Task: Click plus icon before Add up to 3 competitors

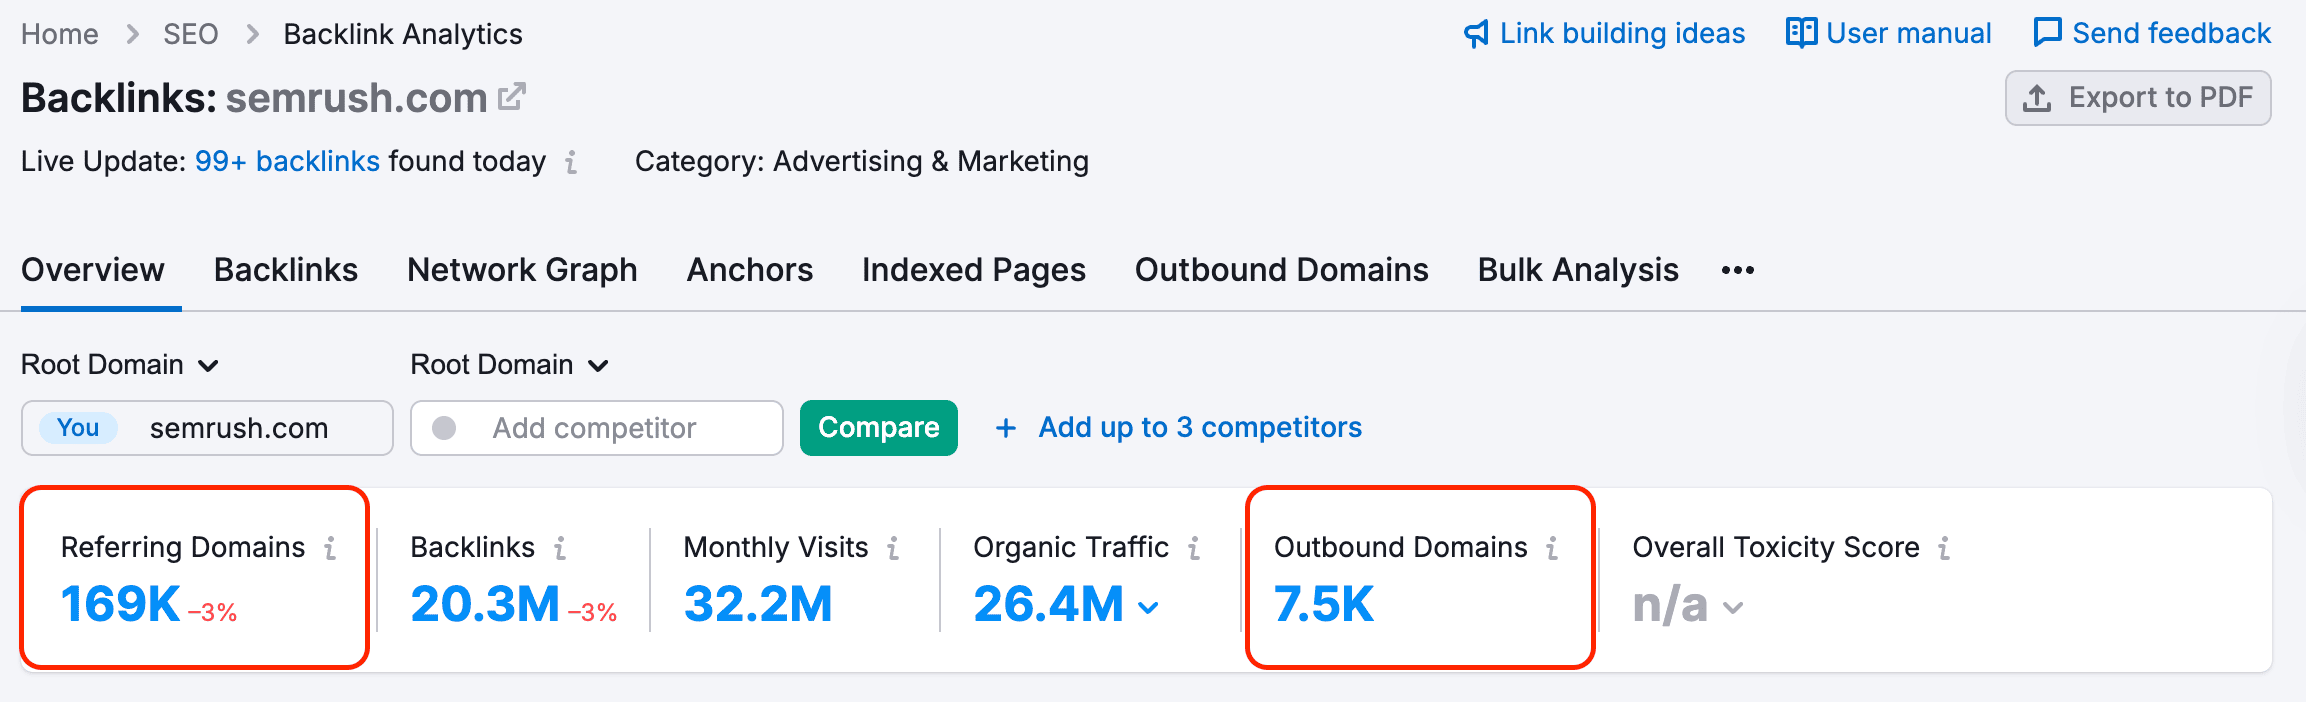Action: pos(1006,428)
